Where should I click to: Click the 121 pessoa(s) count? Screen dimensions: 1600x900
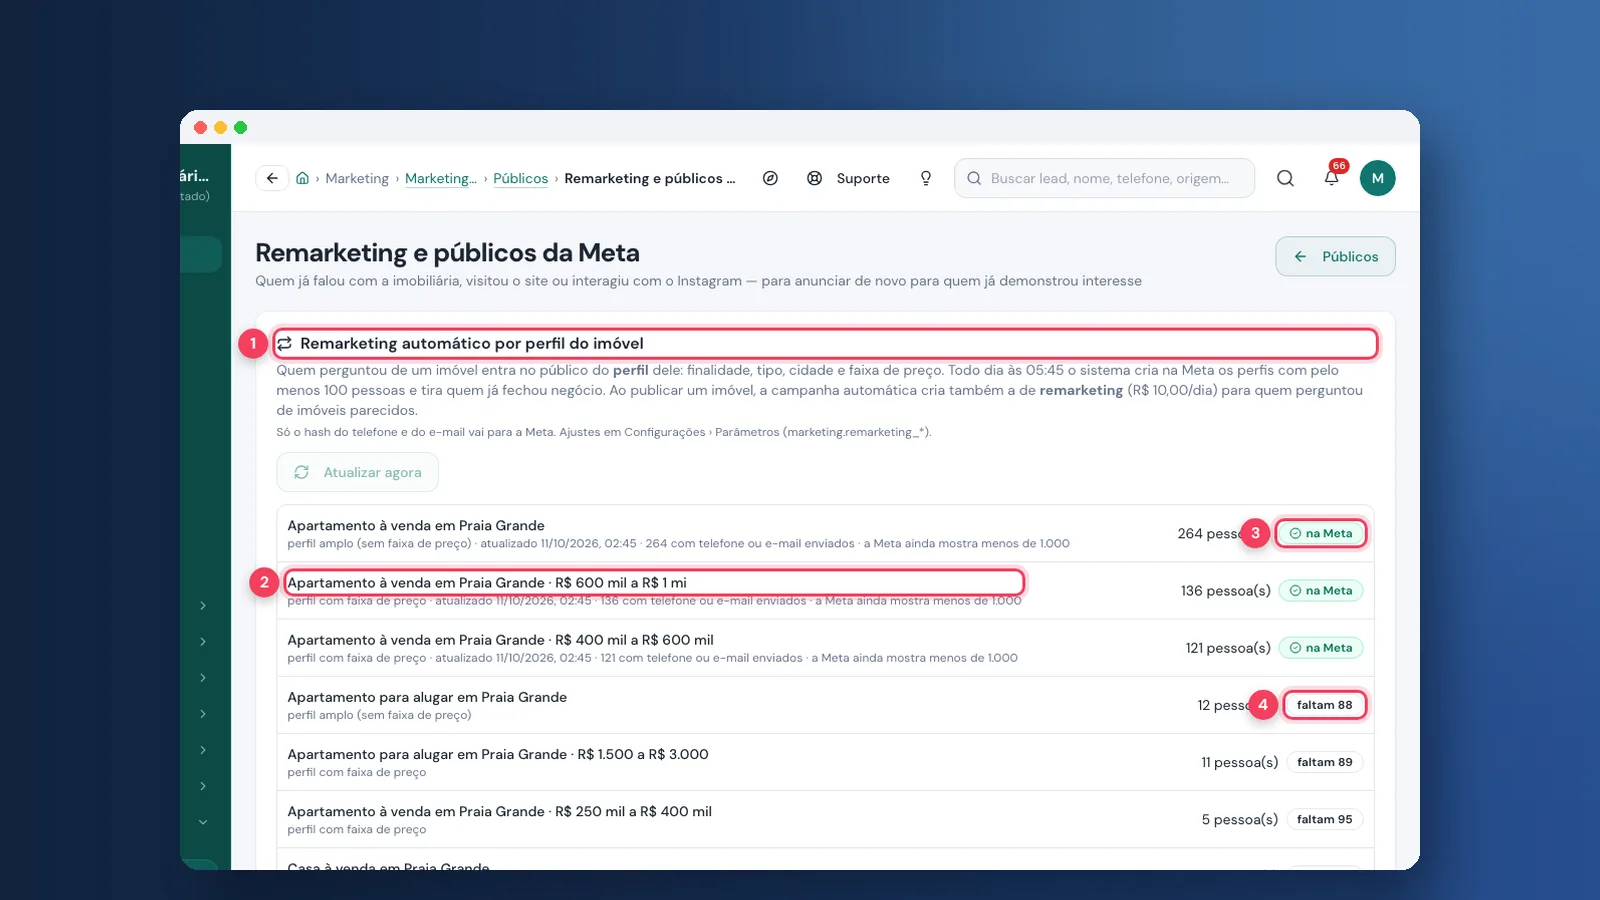[x=1228, y=648]
